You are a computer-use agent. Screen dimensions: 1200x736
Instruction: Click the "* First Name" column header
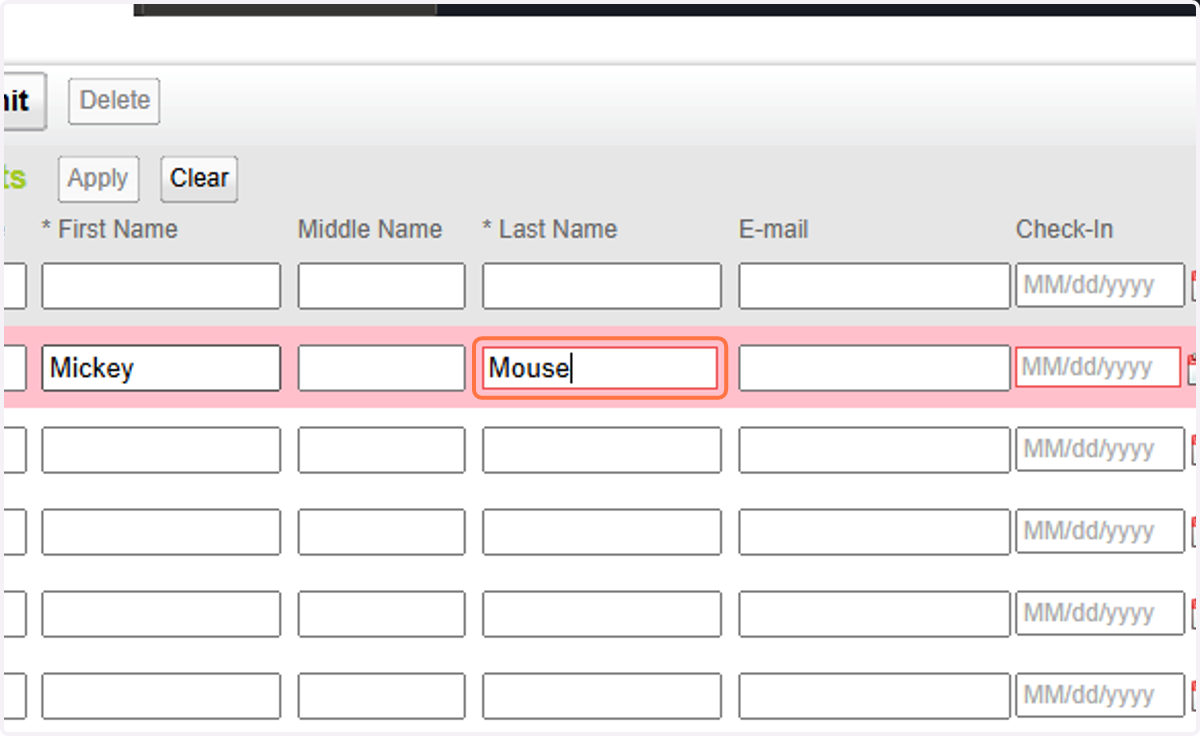pos(109,230)
